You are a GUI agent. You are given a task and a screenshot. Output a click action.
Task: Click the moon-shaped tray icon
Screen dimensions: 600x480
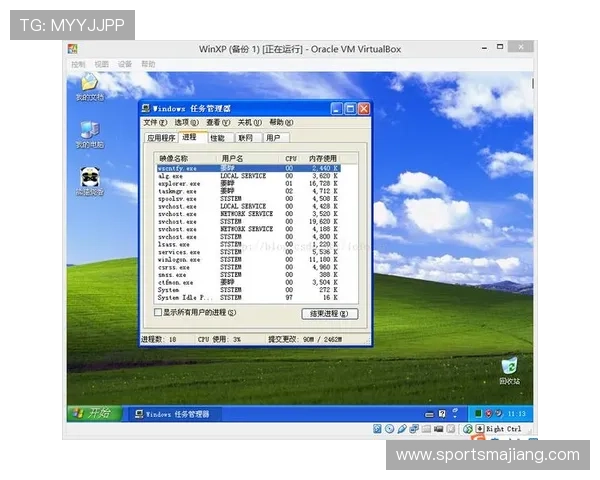pyautogui.click(x=498, y=414)
